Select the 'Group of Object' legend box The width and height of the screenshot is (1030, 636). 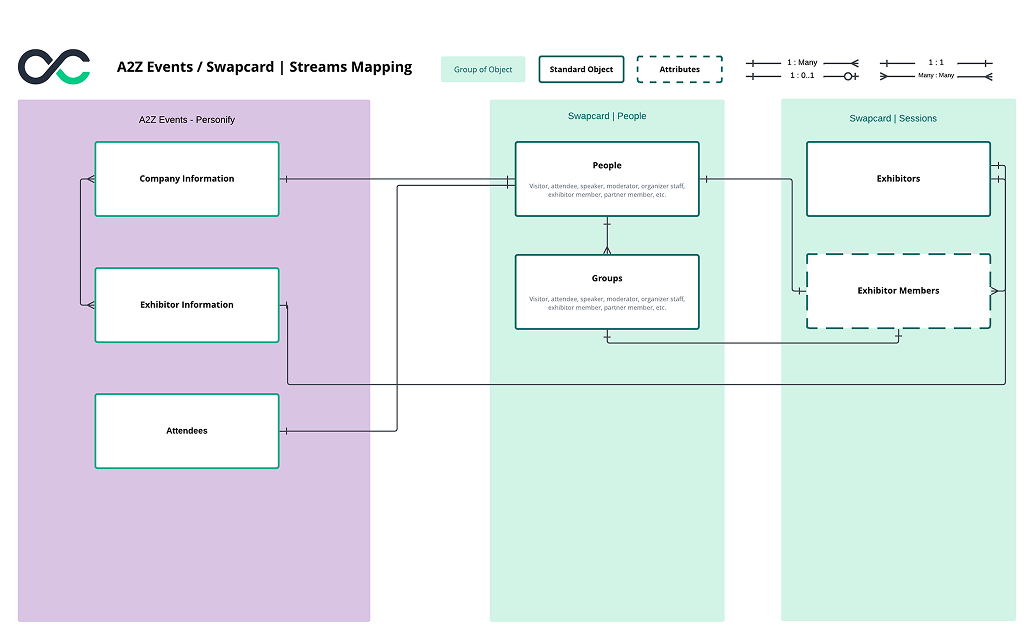(x=483, y=69)
